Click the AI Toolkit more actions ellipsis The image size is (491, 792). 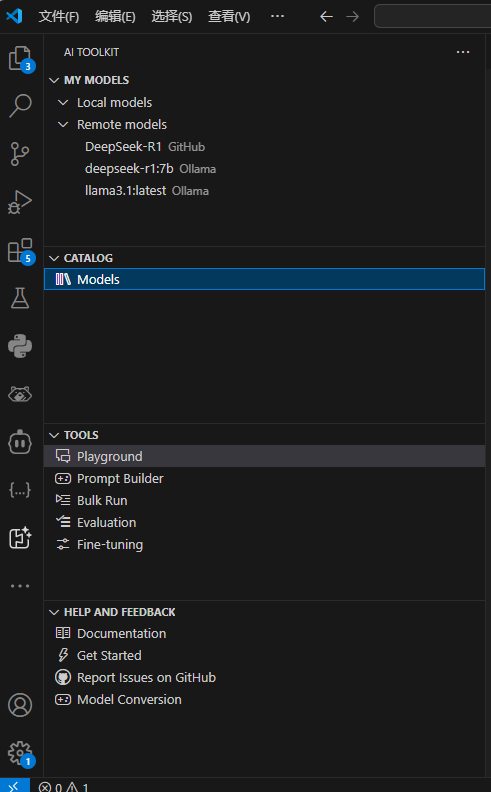(463, 52)
